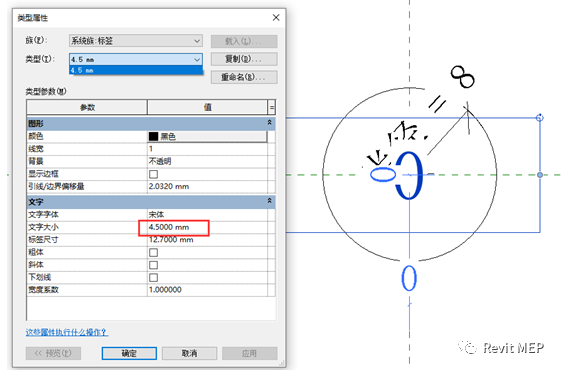The height and width of the screenshot is (379, 569).
Task: Edit the 文字大小 value field
Action: point(208,227)
